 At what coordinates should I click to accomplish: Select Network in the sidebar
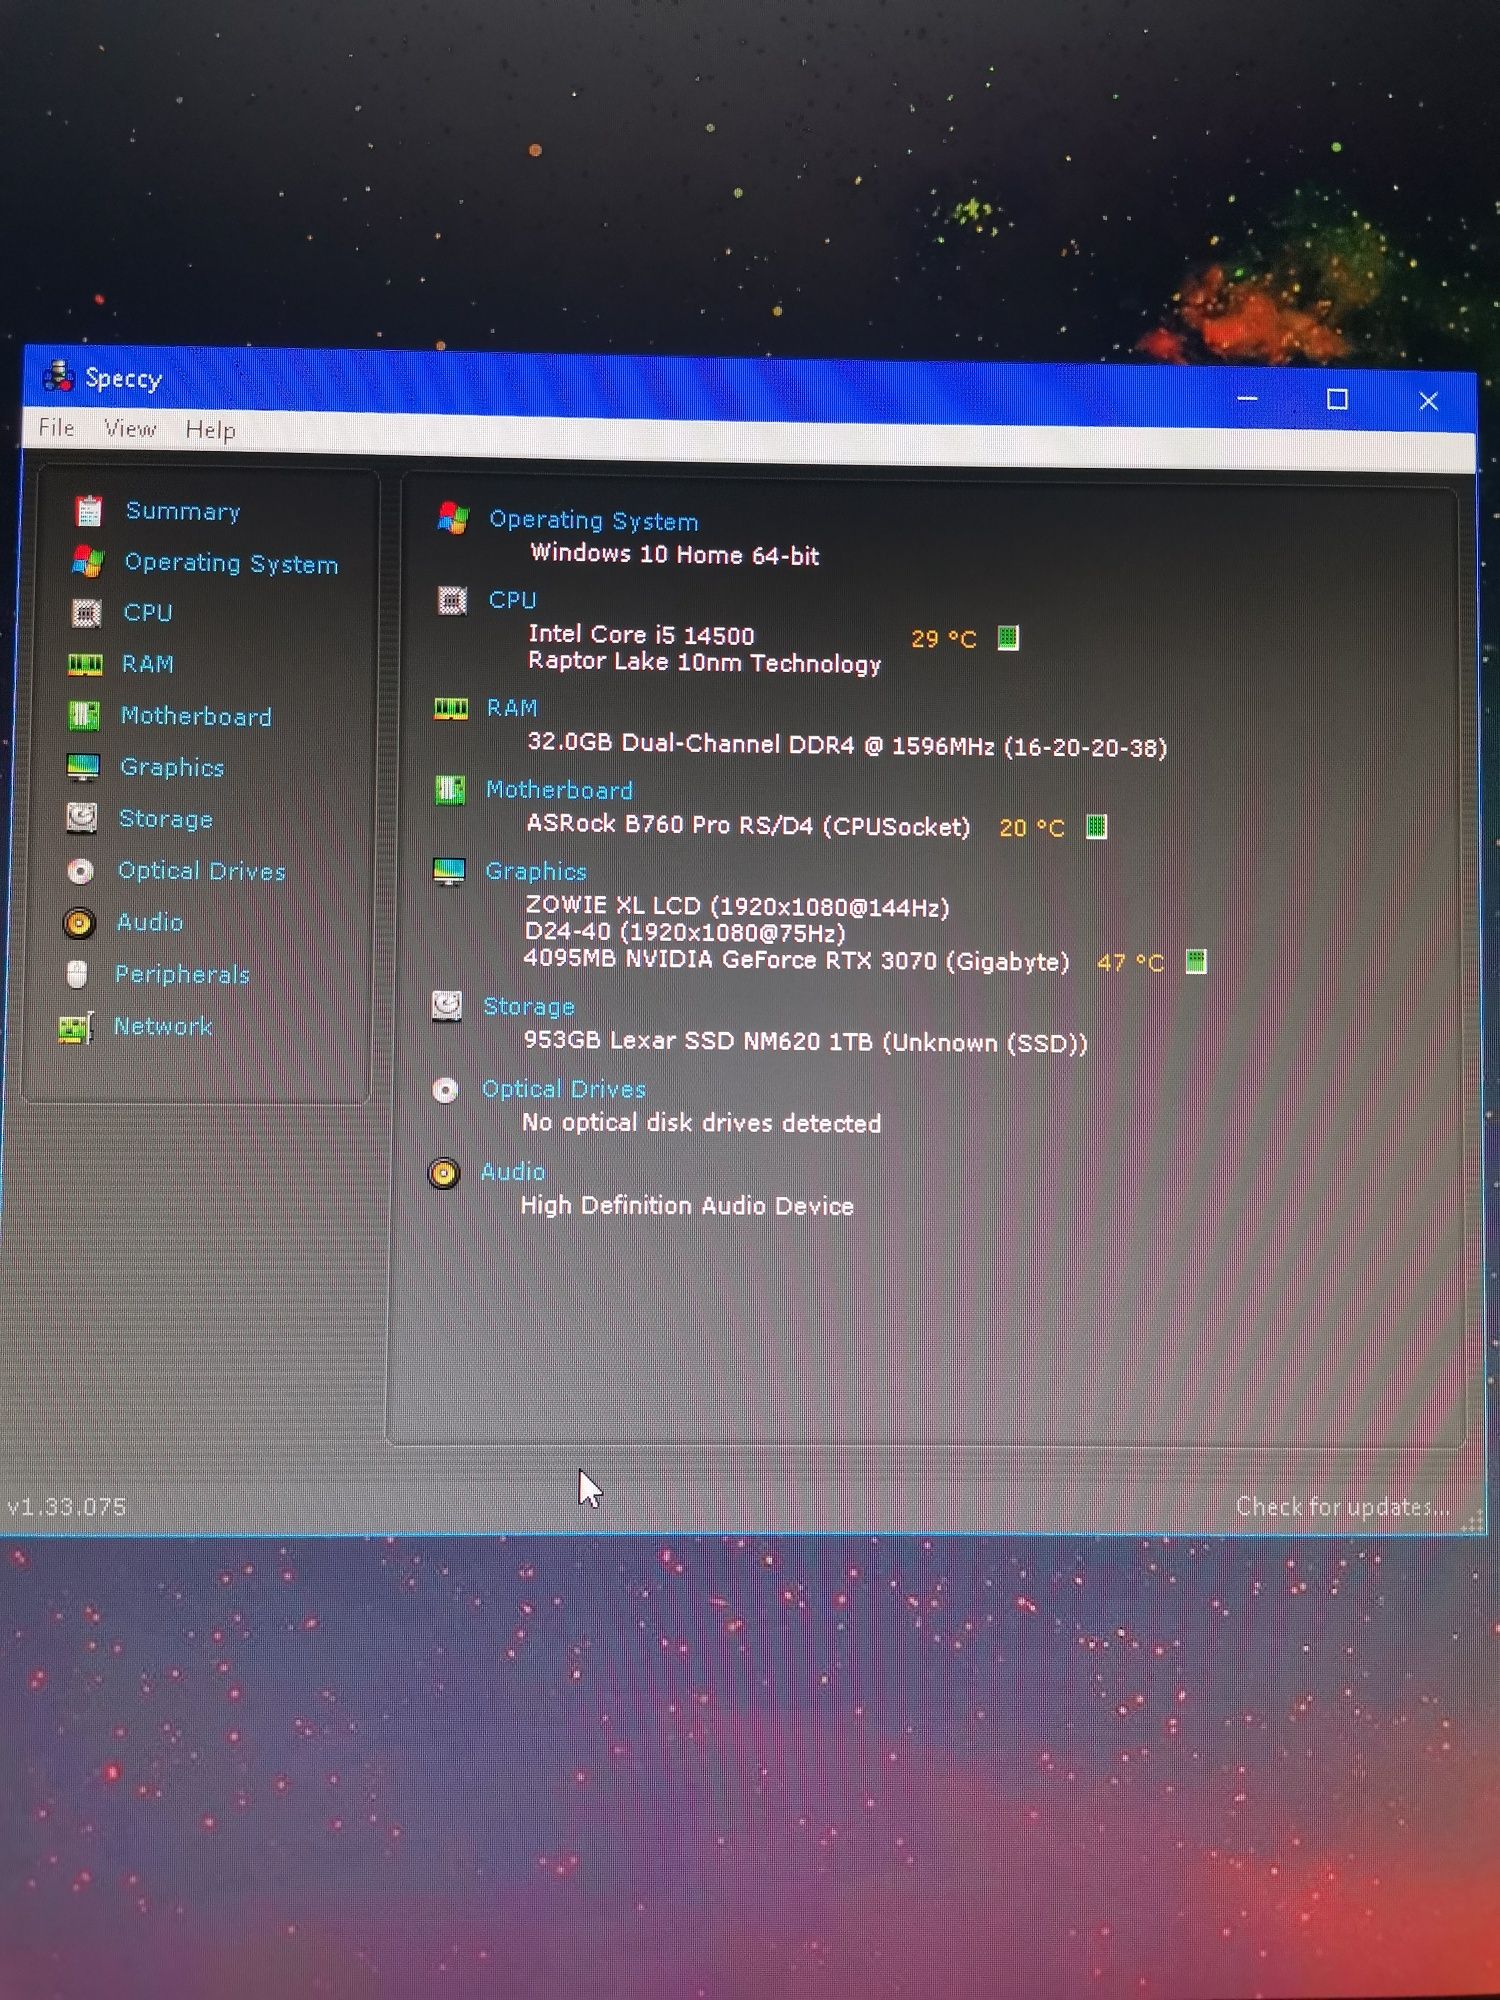point(163,1026)
